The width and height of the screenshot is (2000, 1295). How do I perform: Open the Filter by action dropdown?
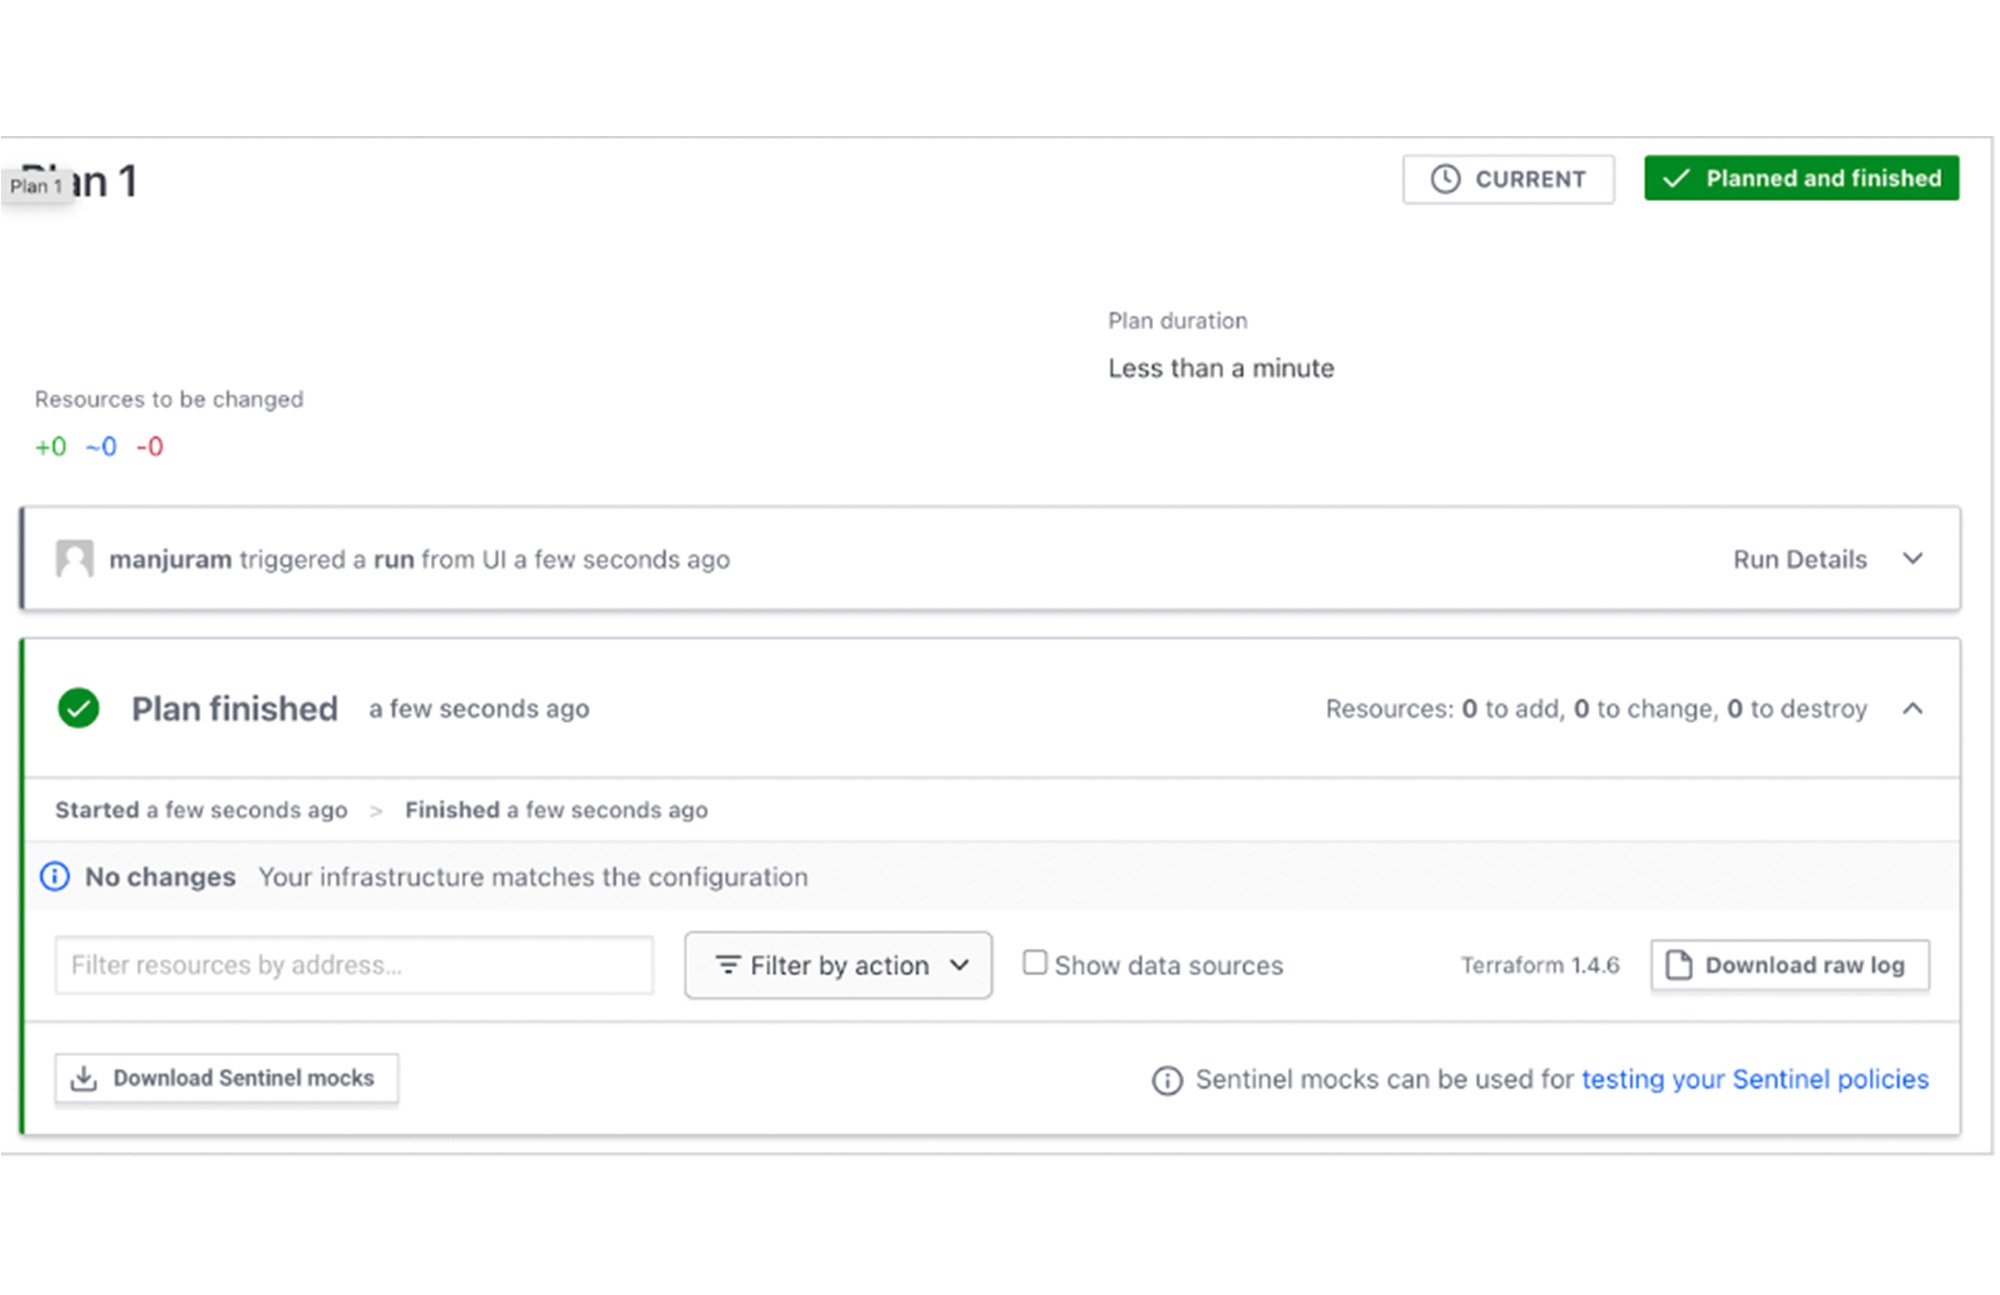[x=843, y=965]
